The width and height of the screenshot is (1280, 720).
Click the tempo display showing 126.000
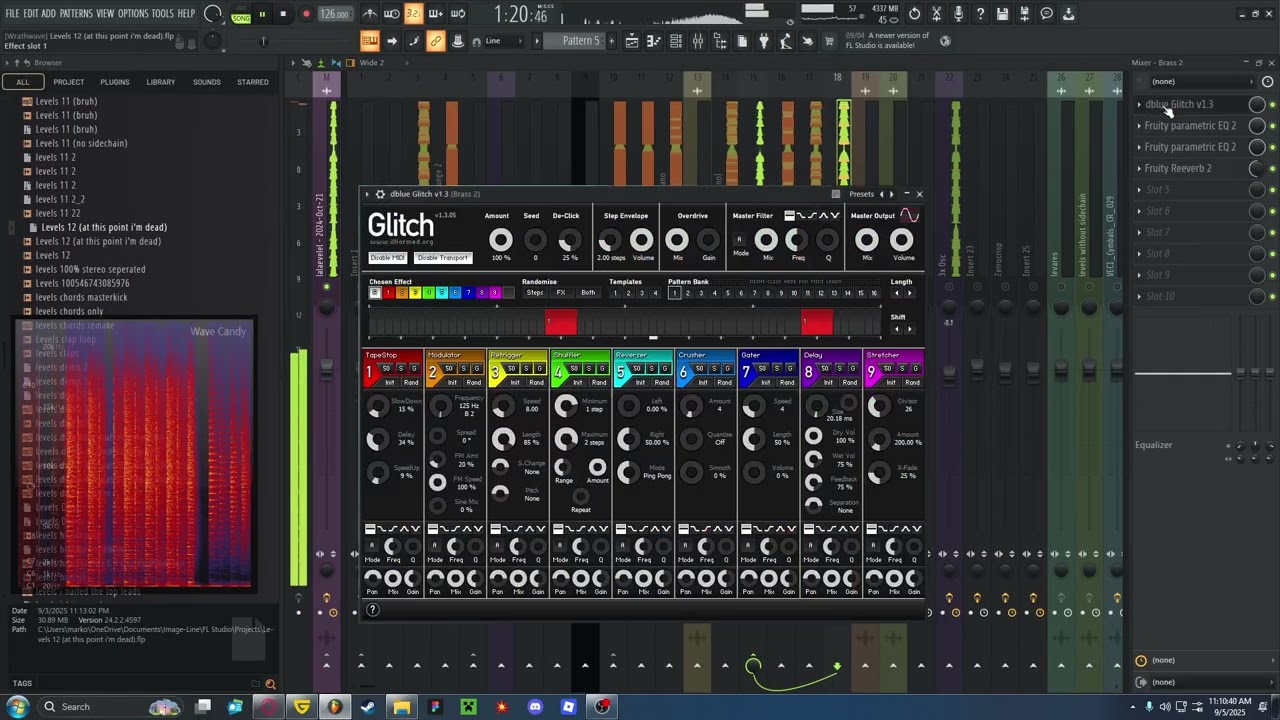click(334, 14)
